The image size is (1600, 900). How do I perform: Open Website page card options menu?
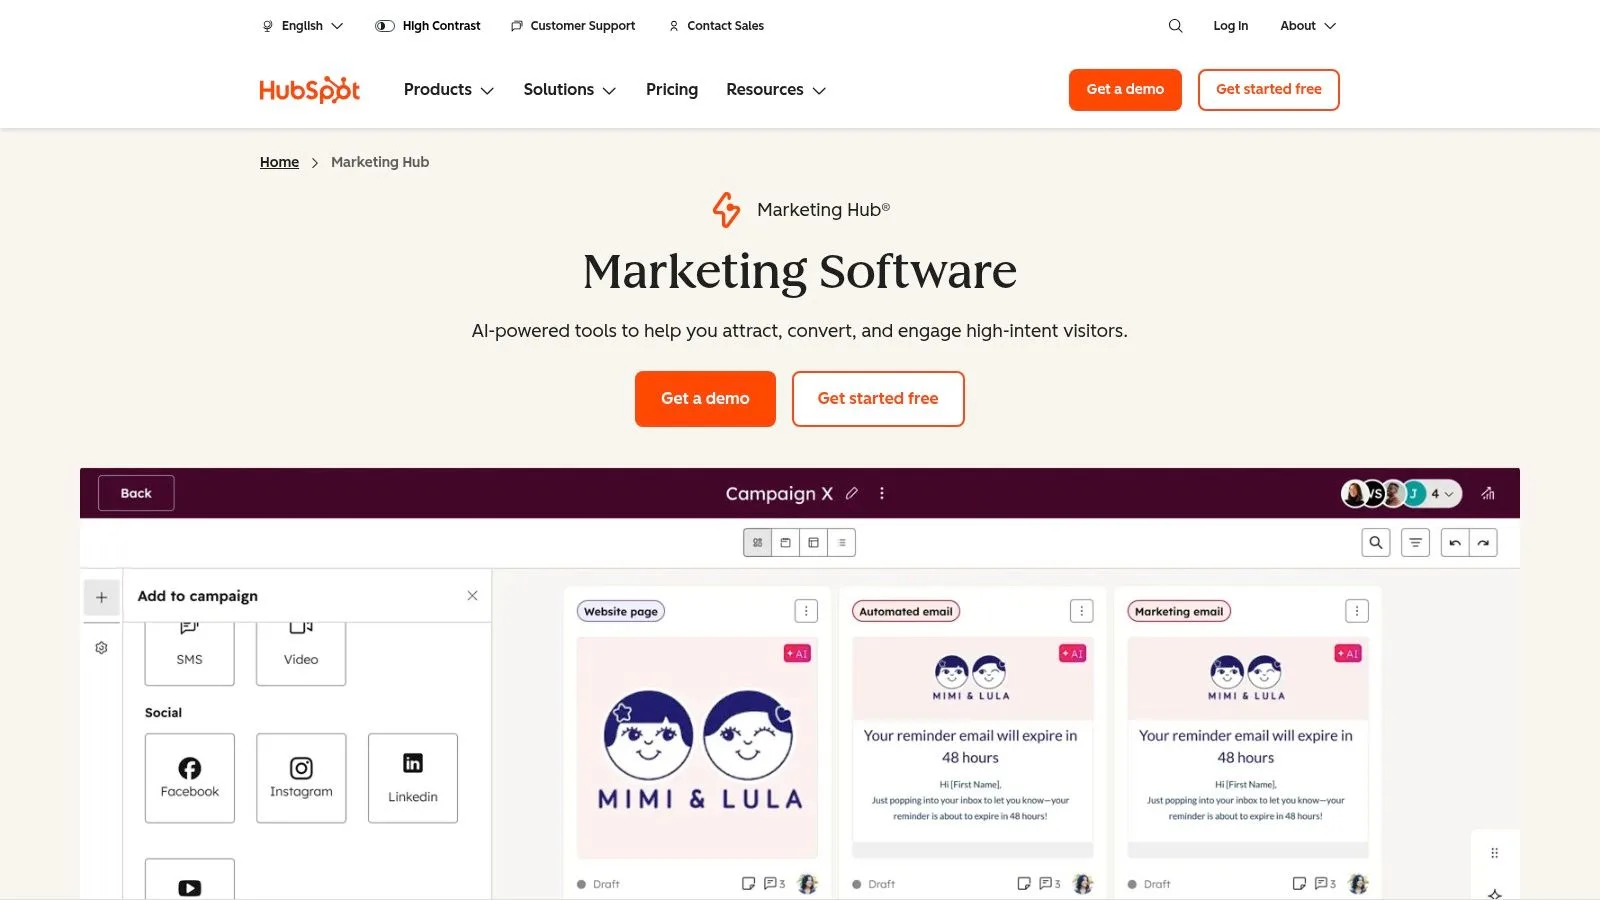point(806,611)
